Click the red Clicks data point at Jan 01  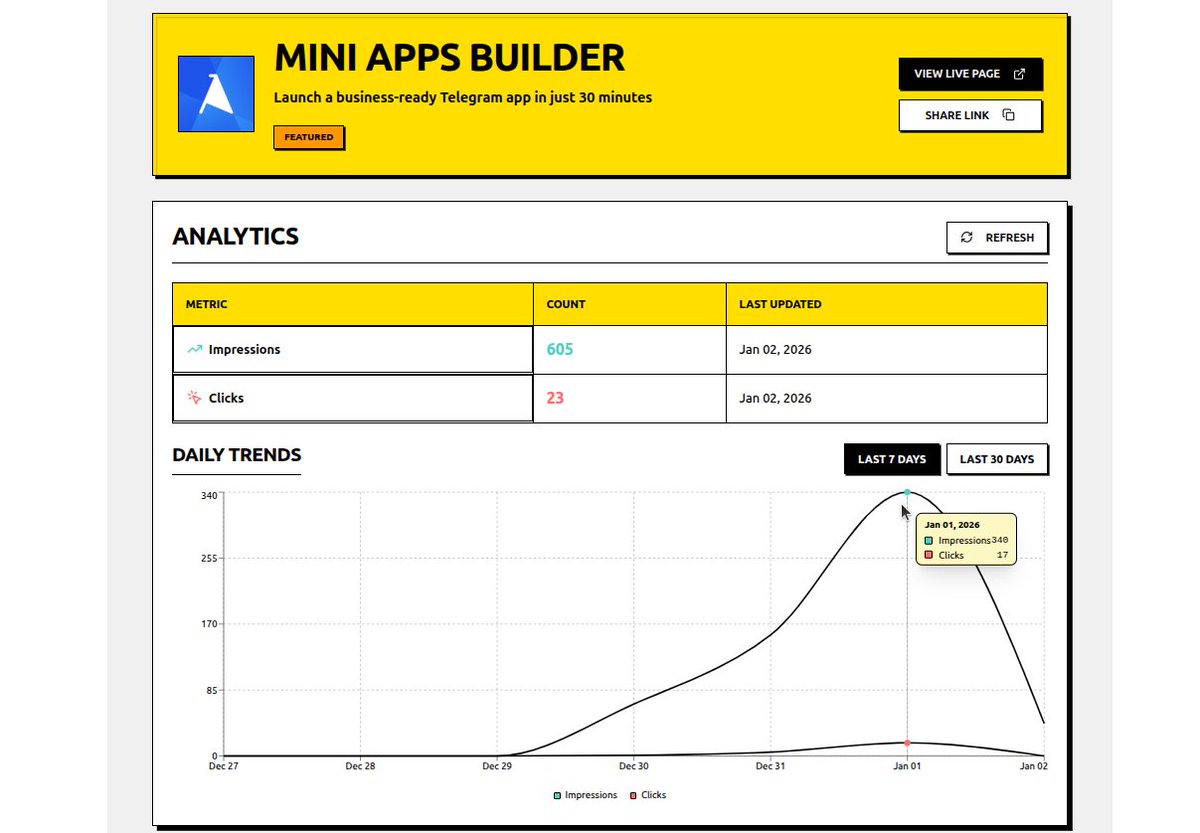pos(907,743)
